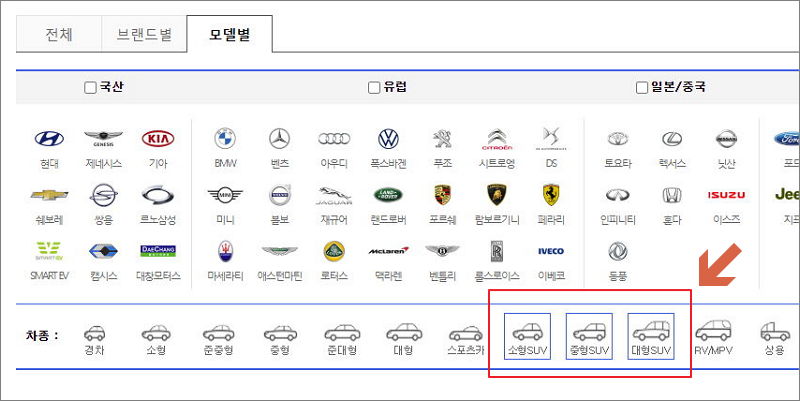Viewport: 800px width, 401px height.
Task: Select the McLaren (맥라렌) brand logo
Action: point(388,250)
